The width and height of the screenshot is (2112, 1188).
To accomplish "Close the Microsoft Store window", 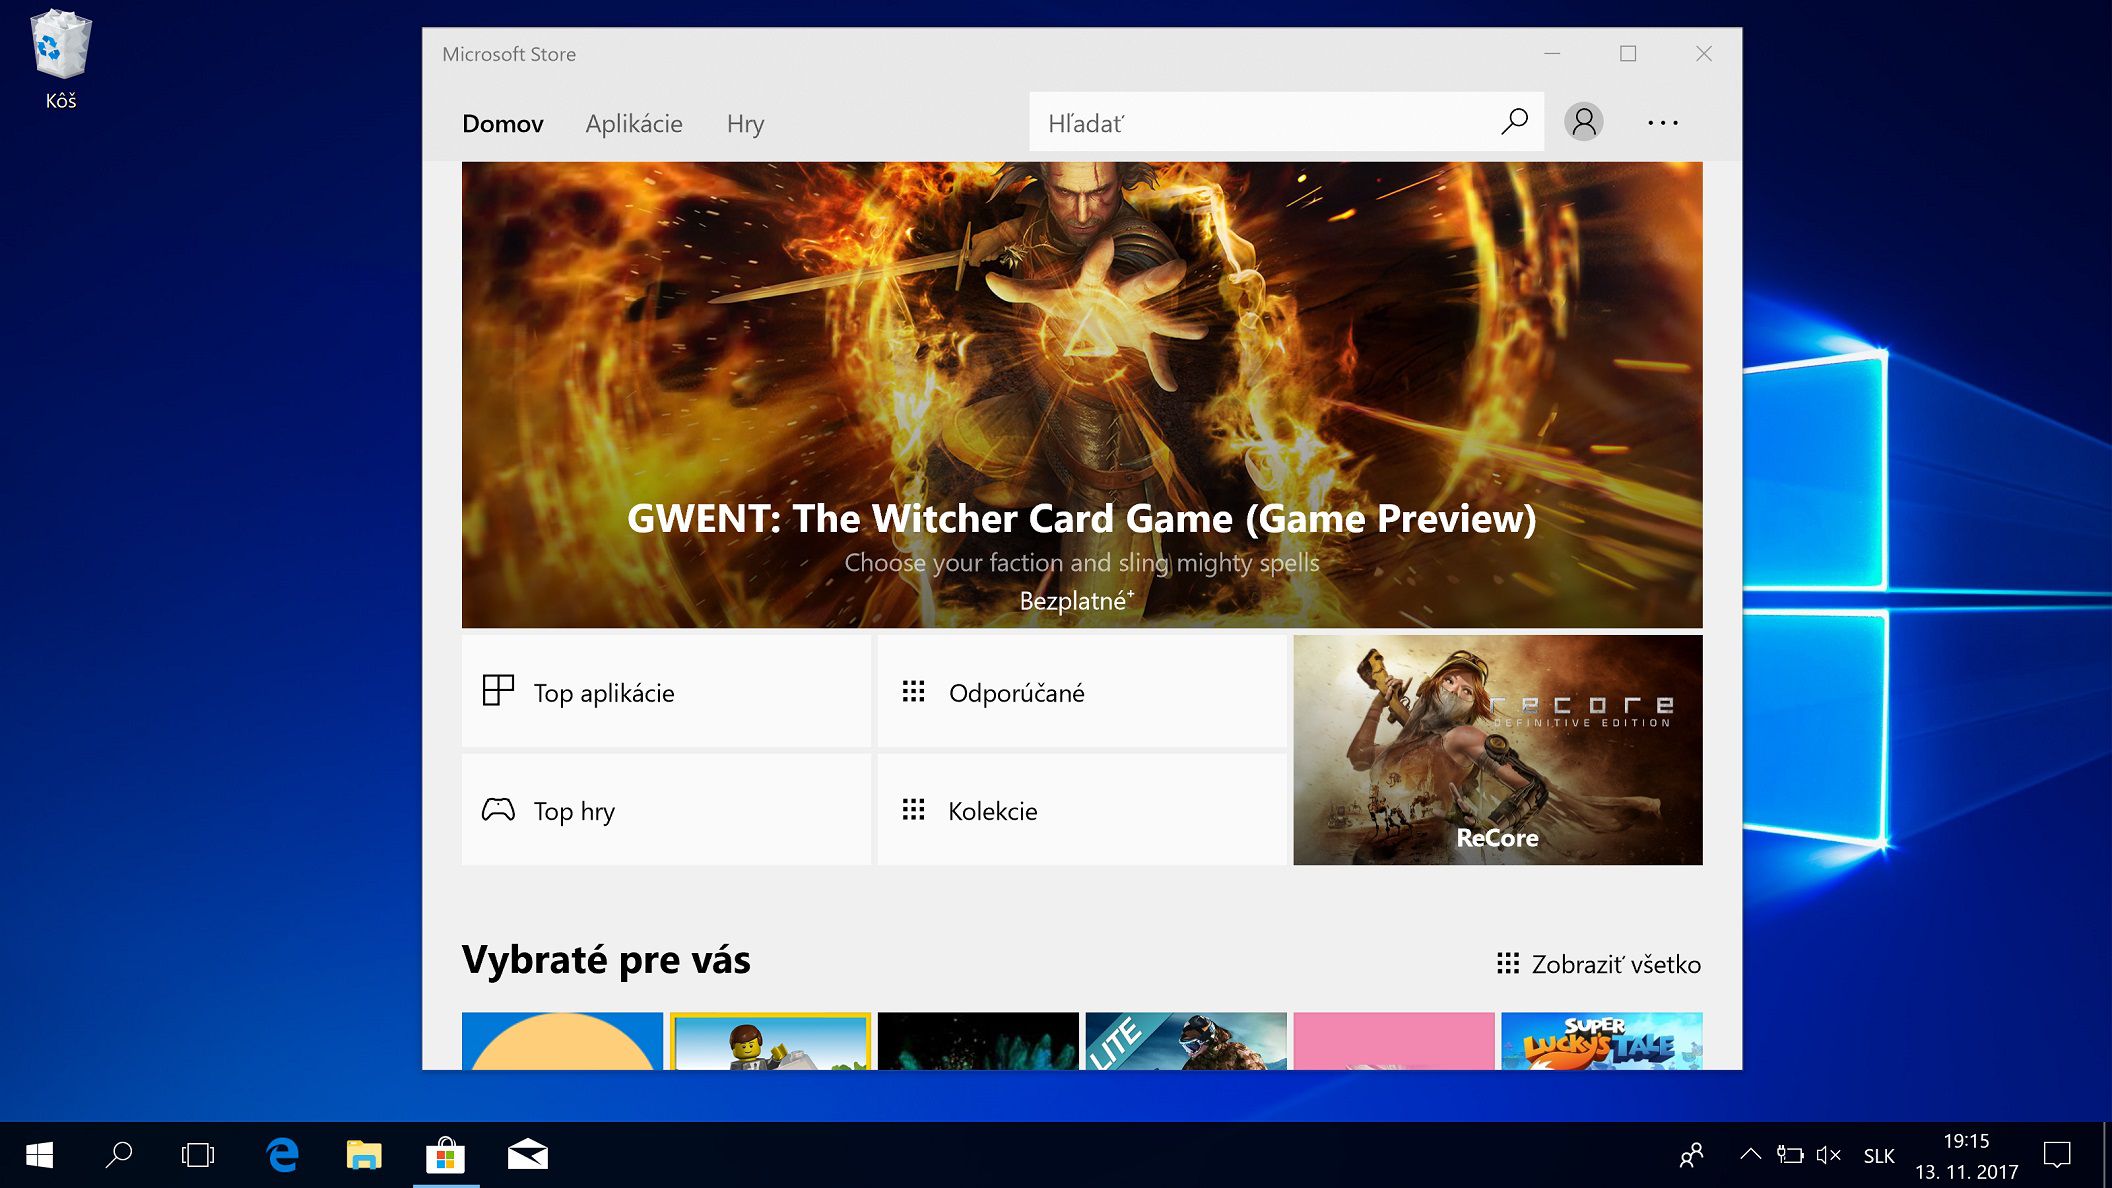I will point(1704,53).
